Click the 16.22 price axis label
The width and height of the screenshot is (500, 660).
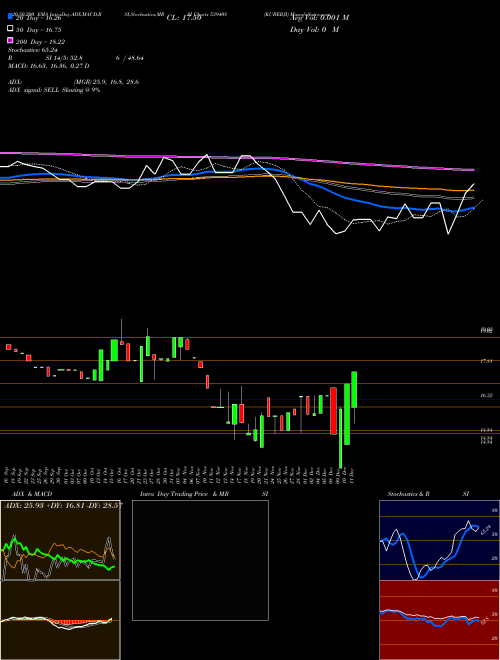tap(487, 396)
